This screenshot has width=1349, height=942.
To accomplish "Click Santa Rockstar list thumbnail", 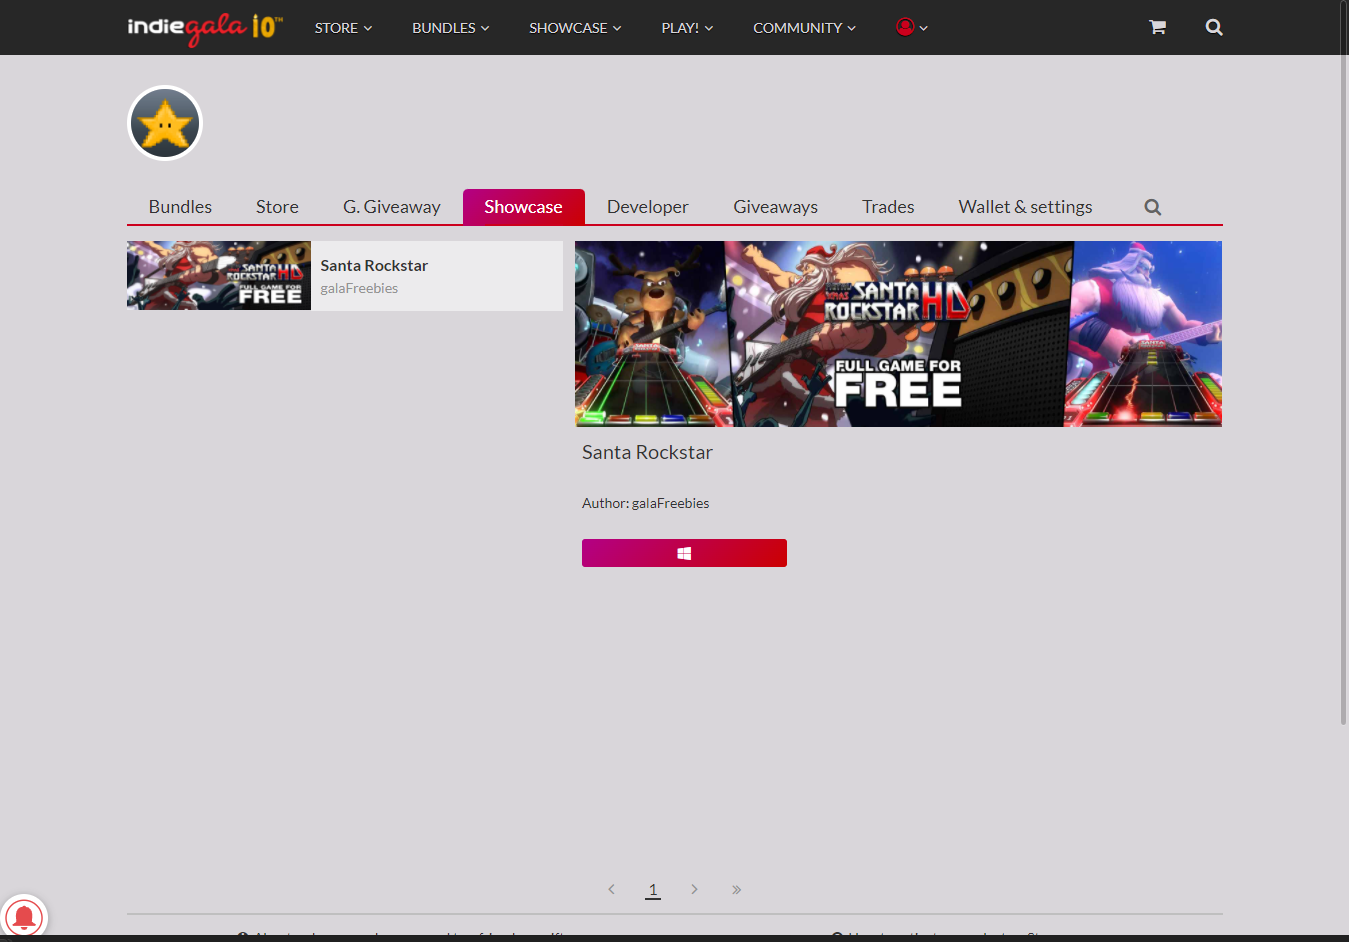I will pyautogui.click(x=219, y=275).
